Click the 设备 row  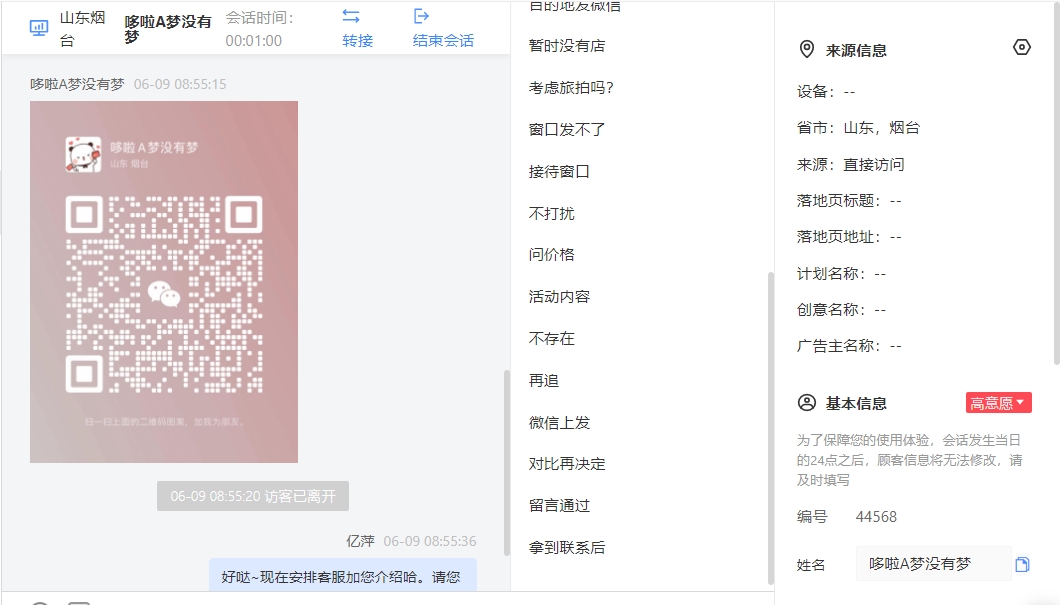pyautogui.click(x=825, y=92)
